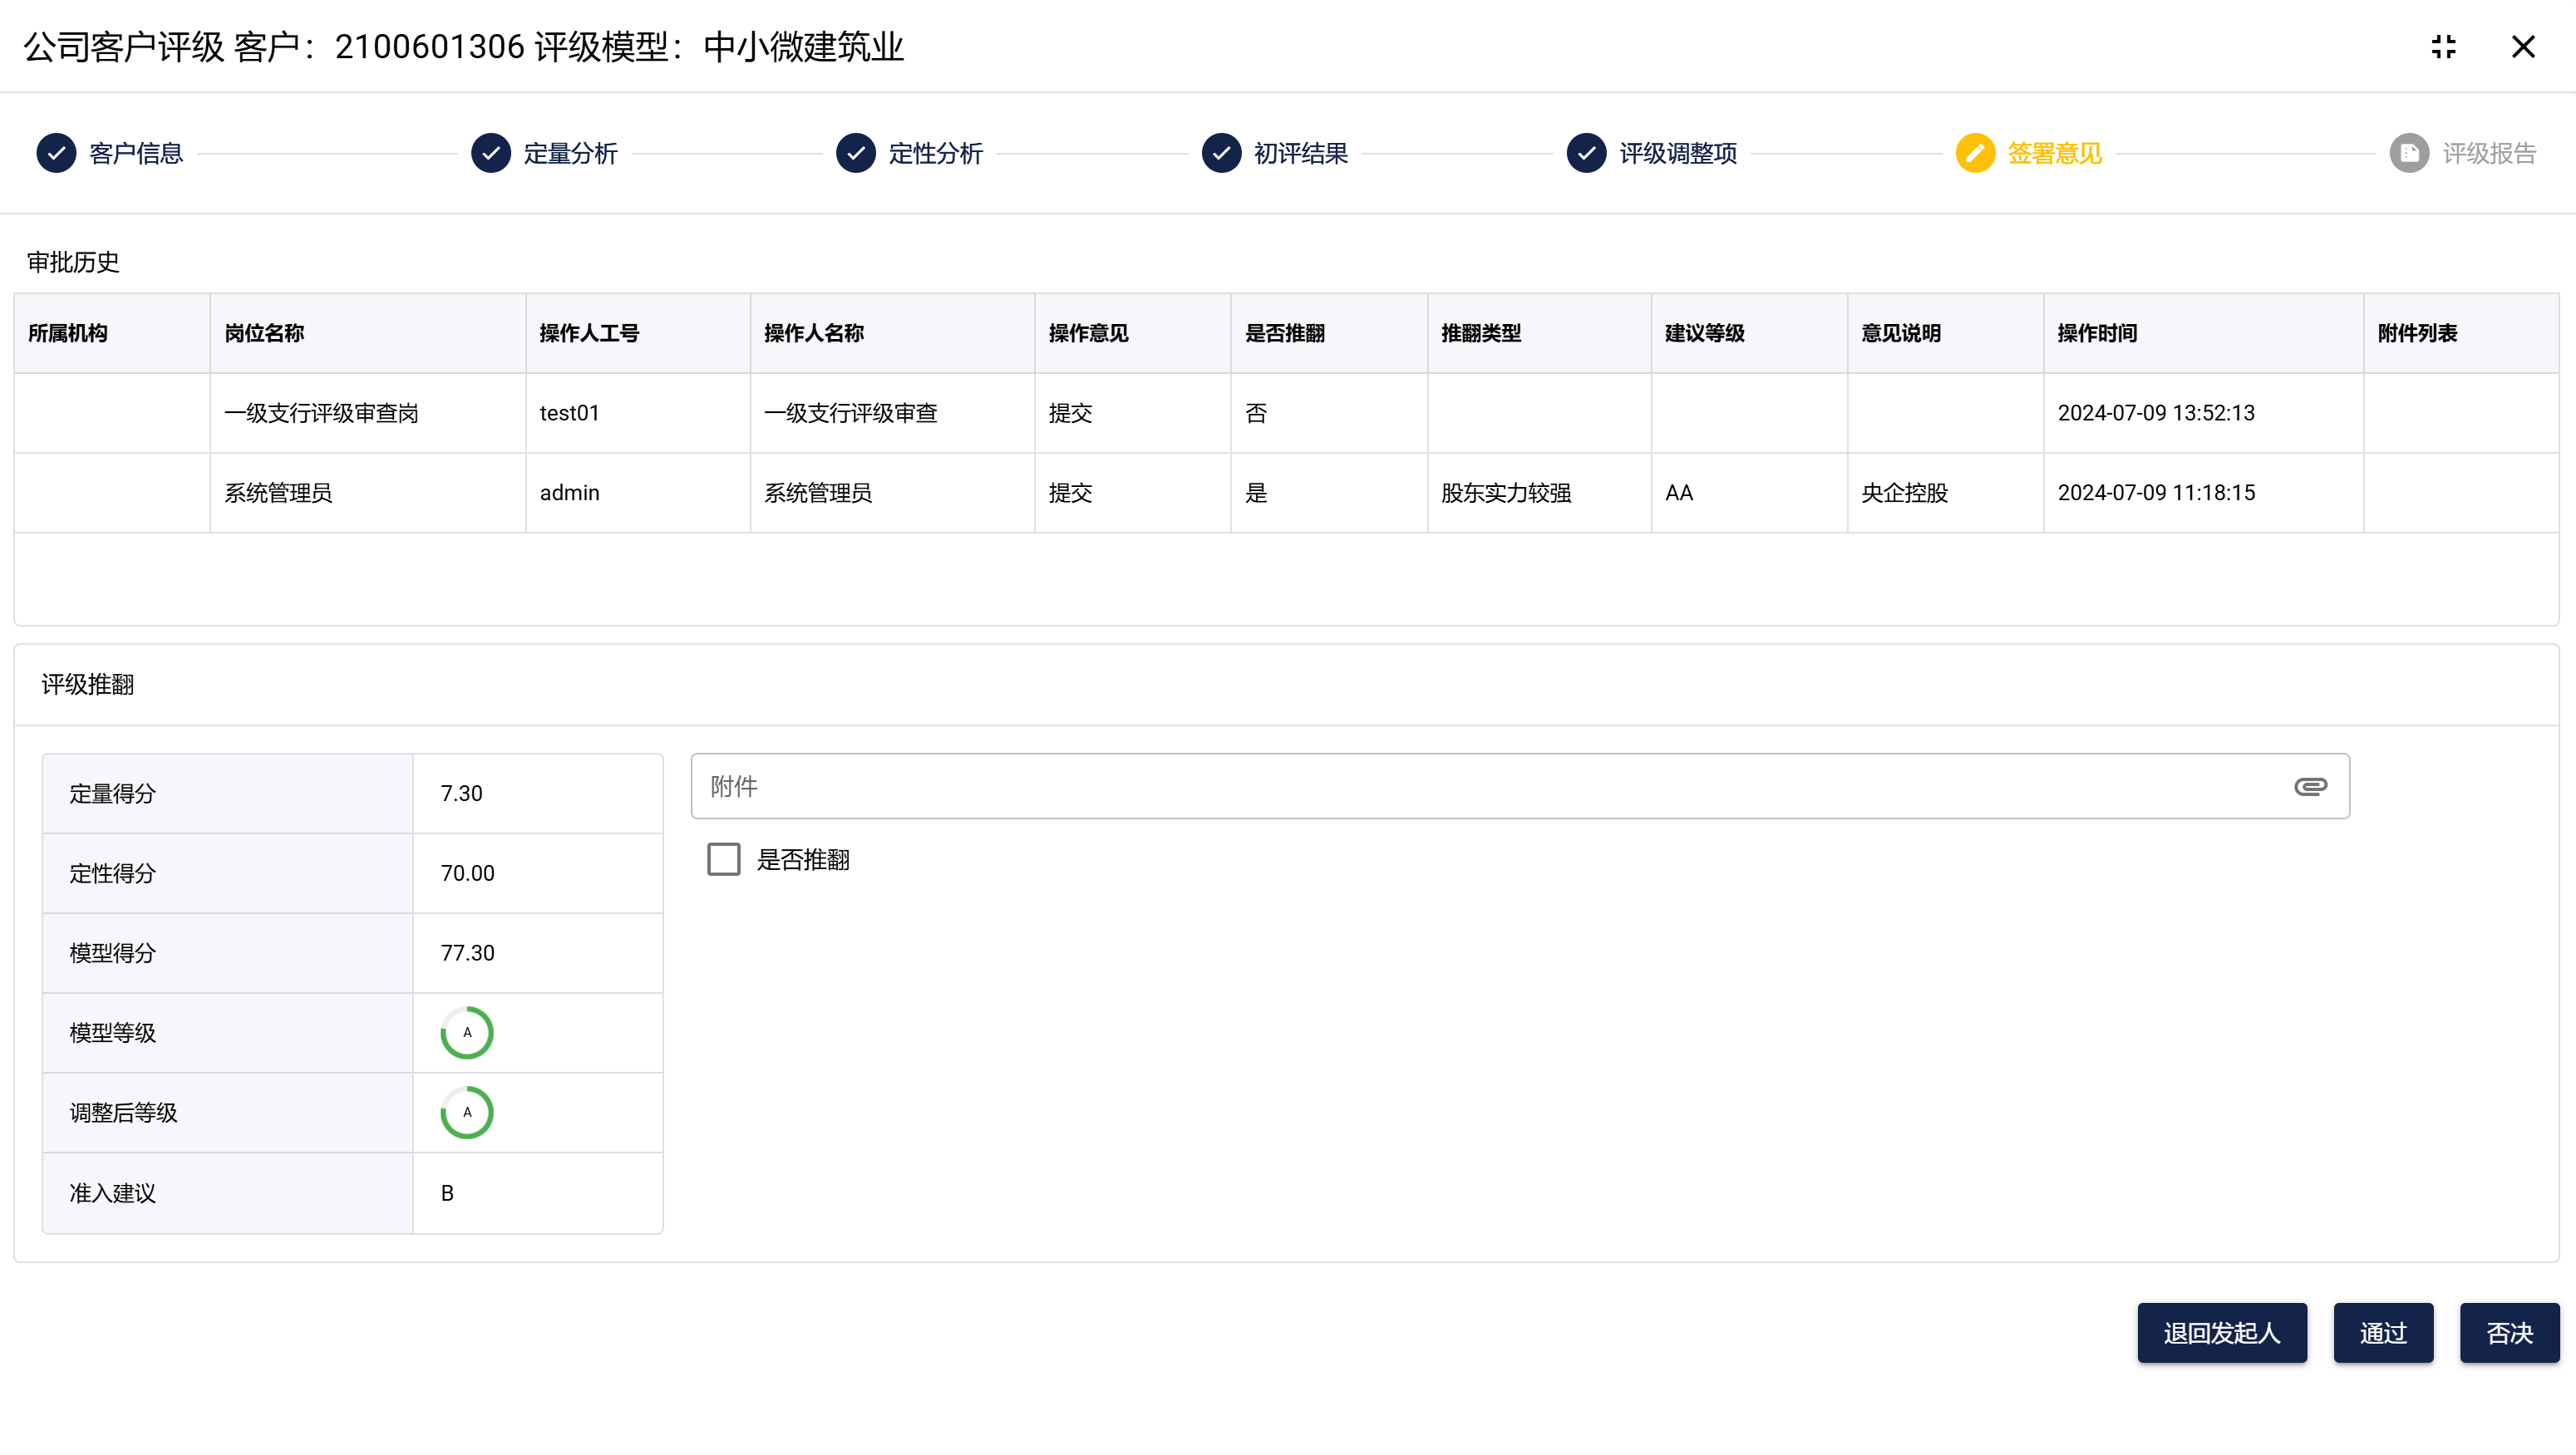
Task: Close the 公司客户评级 dialog
Action: coord(2523,47)
